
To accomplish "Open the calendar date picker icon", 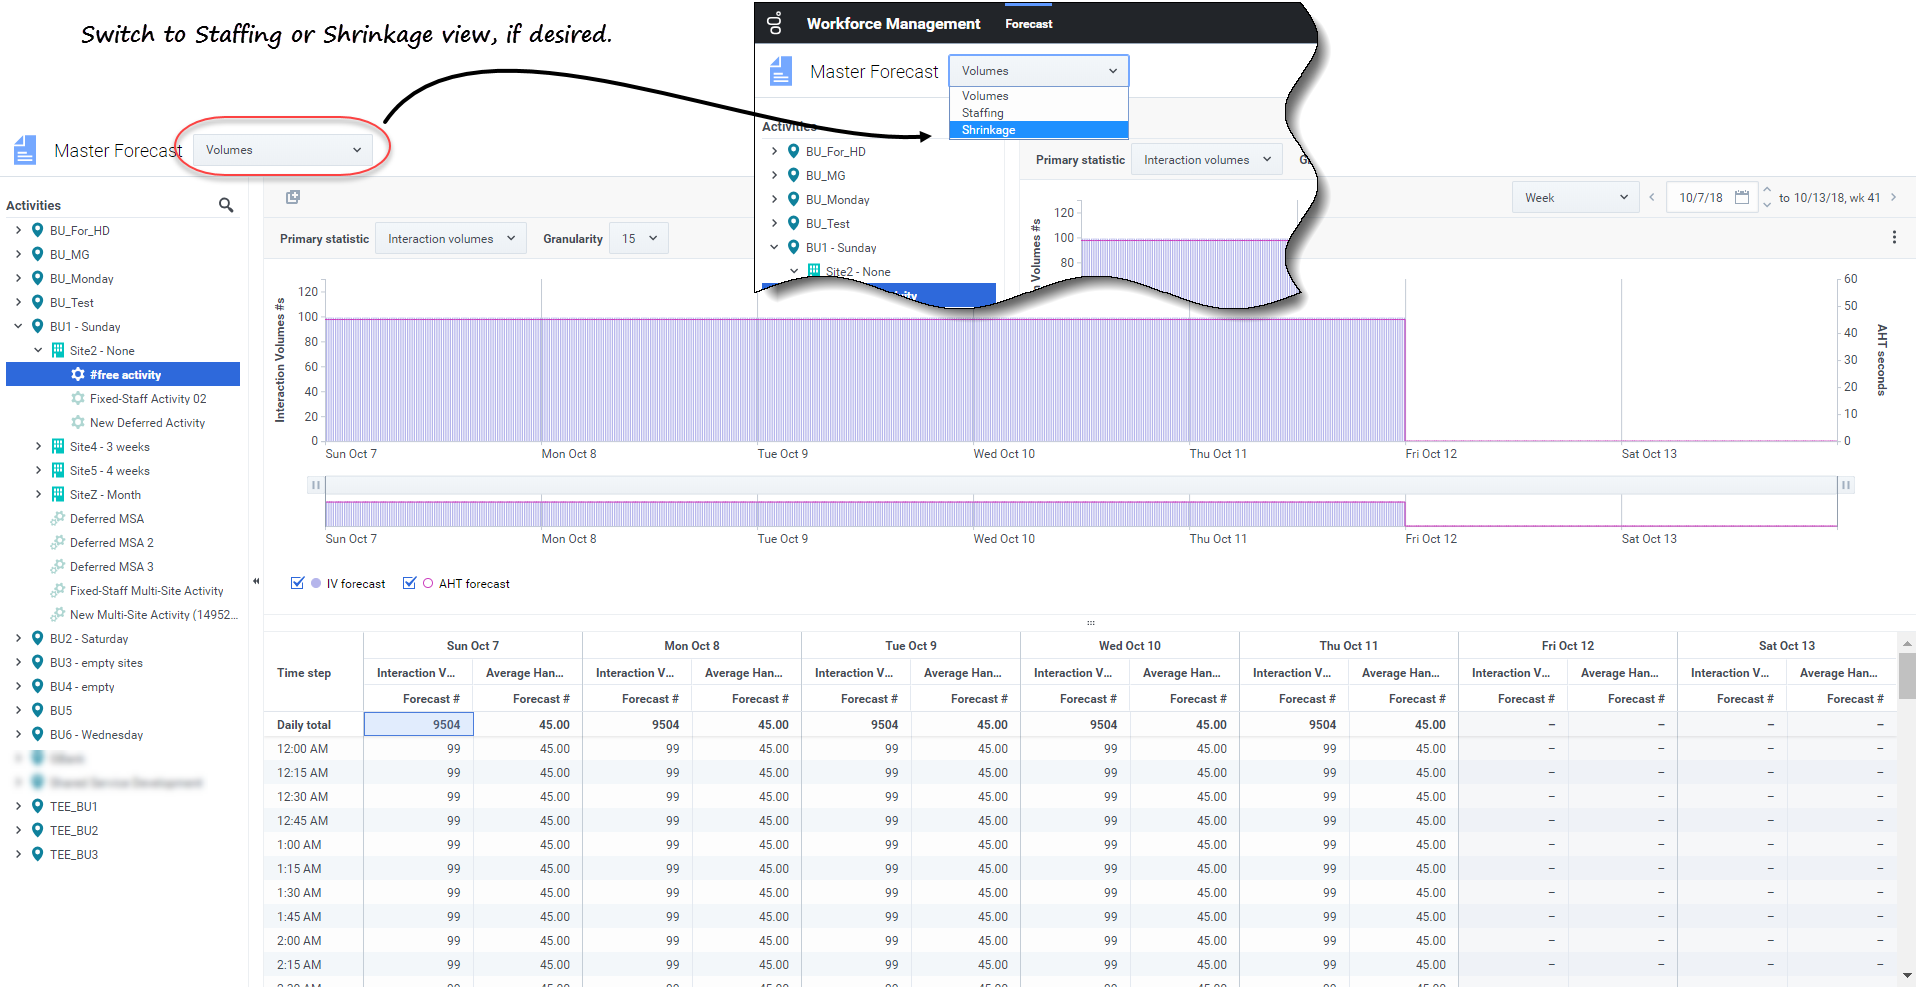I will (1741, 197).
